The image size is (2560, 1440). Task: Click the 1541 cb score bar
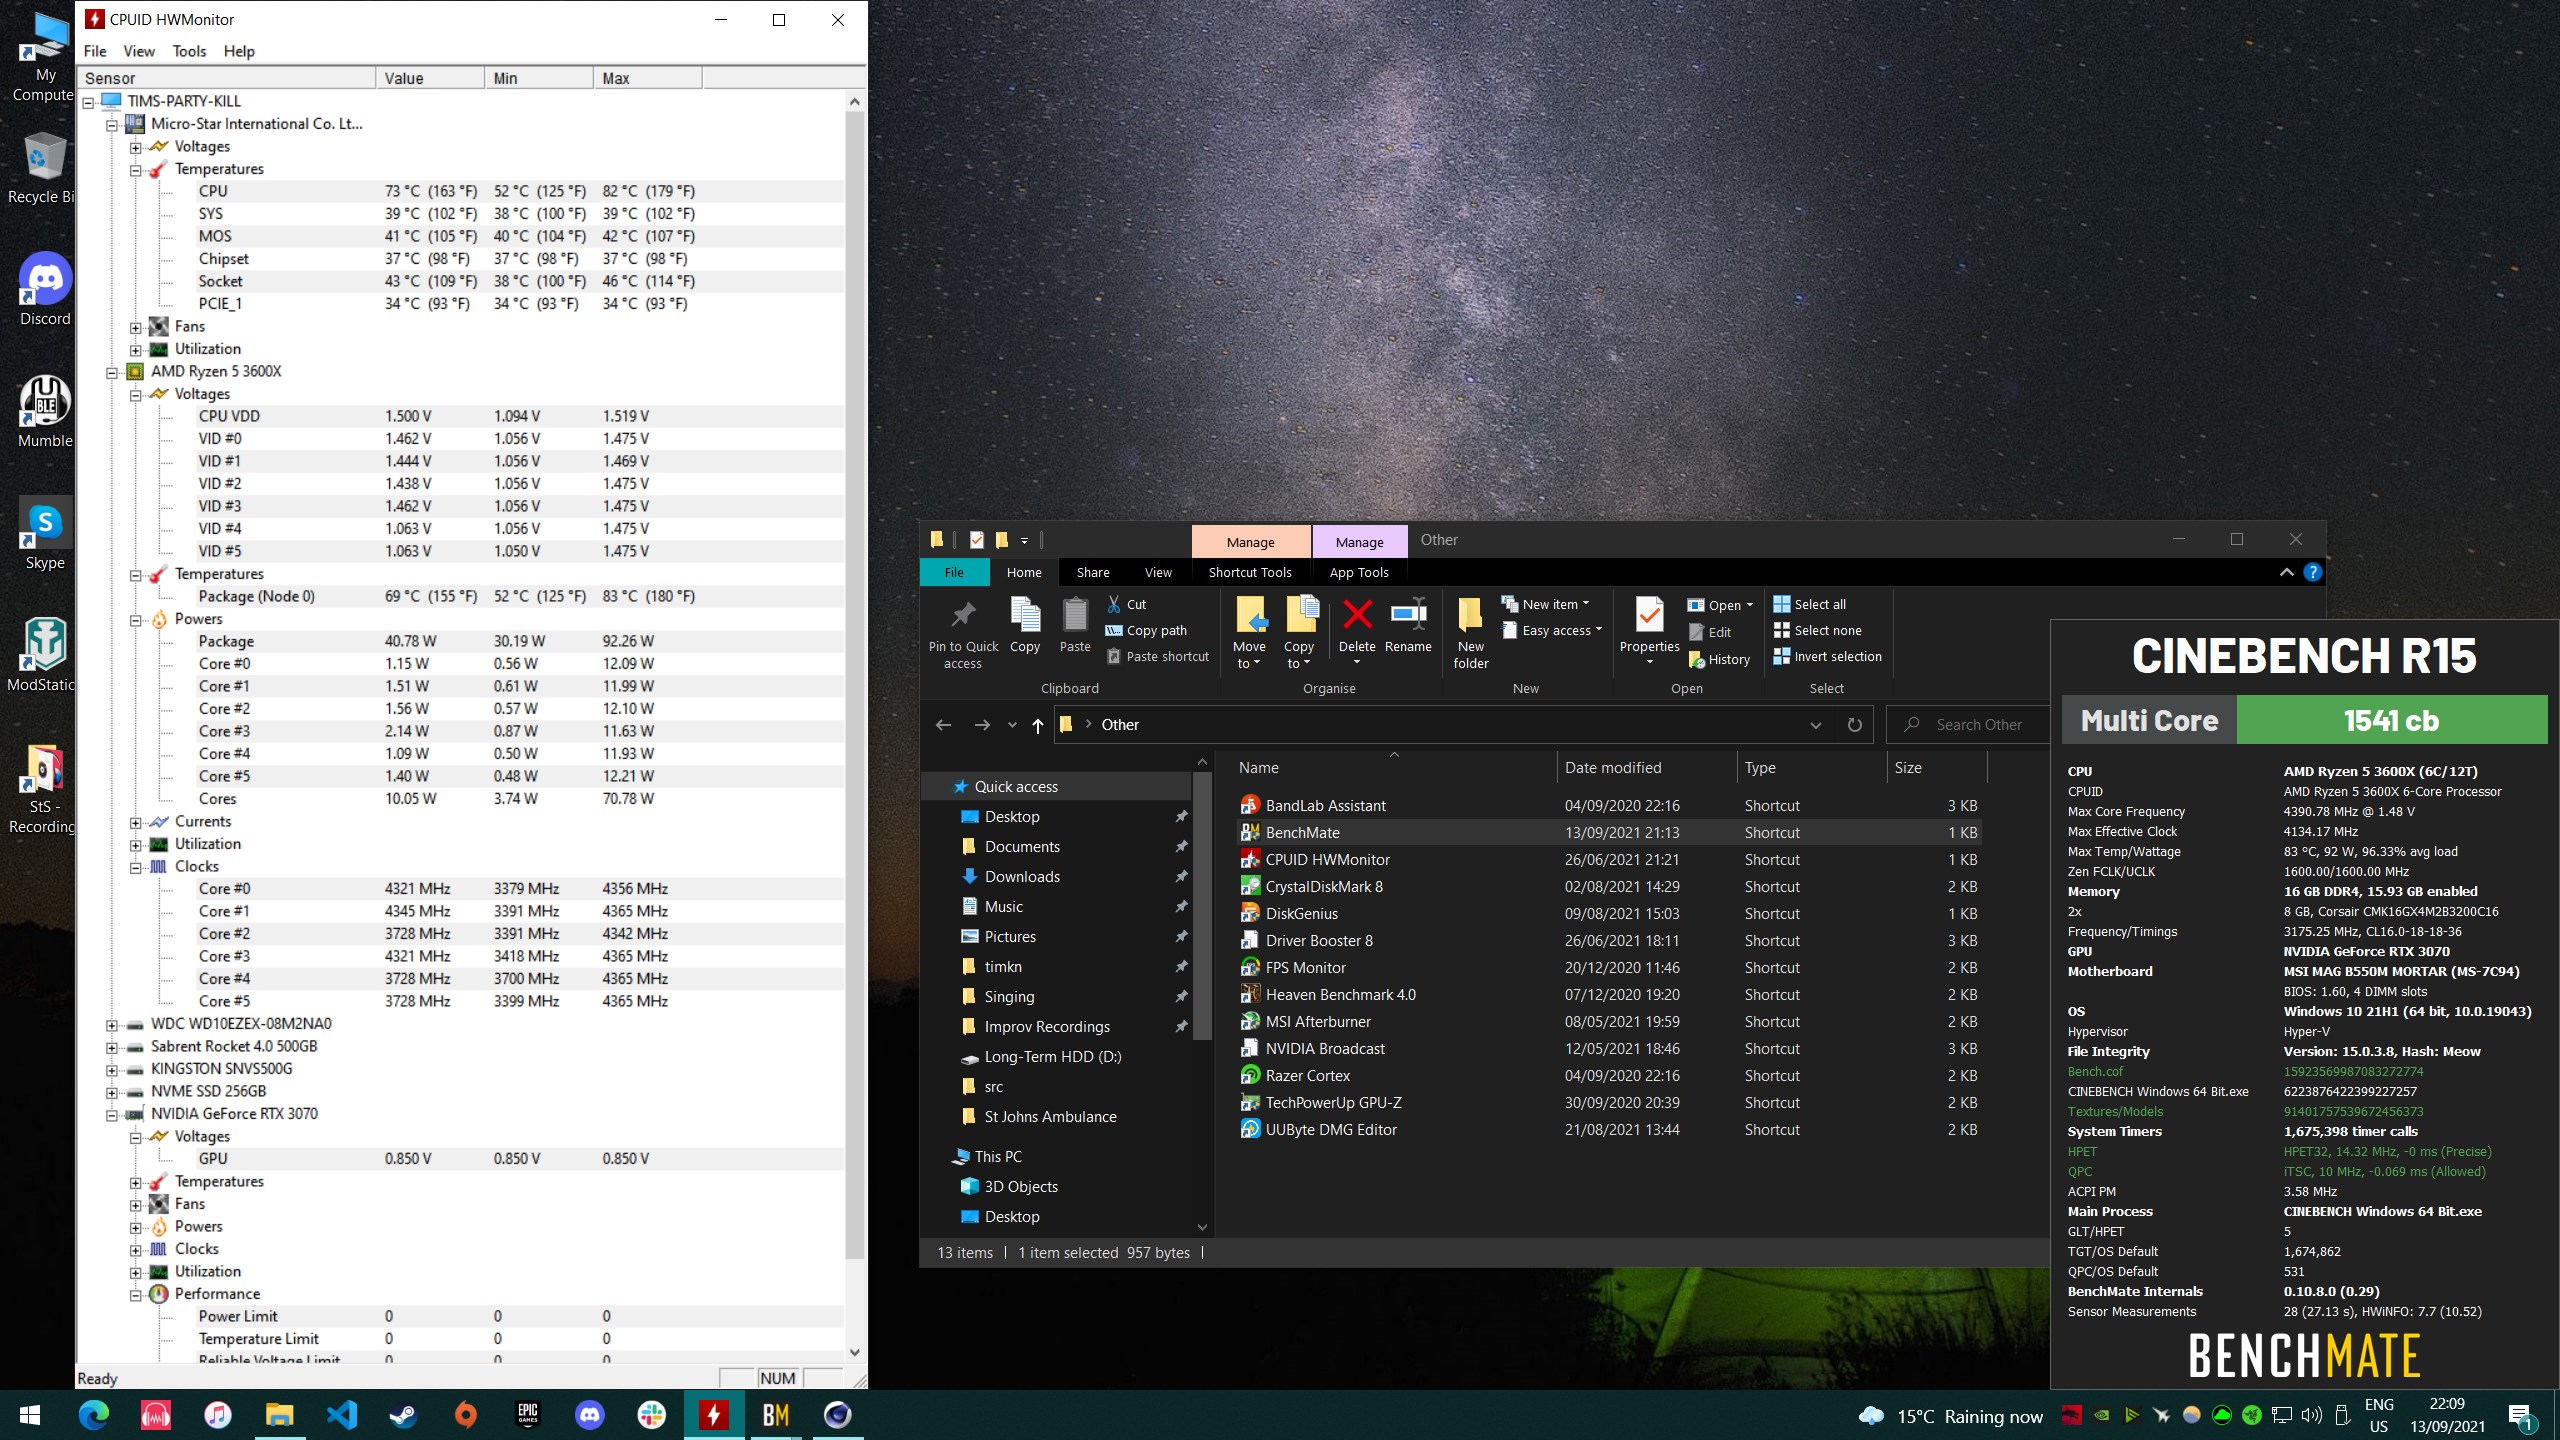(x=2391, y=721)
